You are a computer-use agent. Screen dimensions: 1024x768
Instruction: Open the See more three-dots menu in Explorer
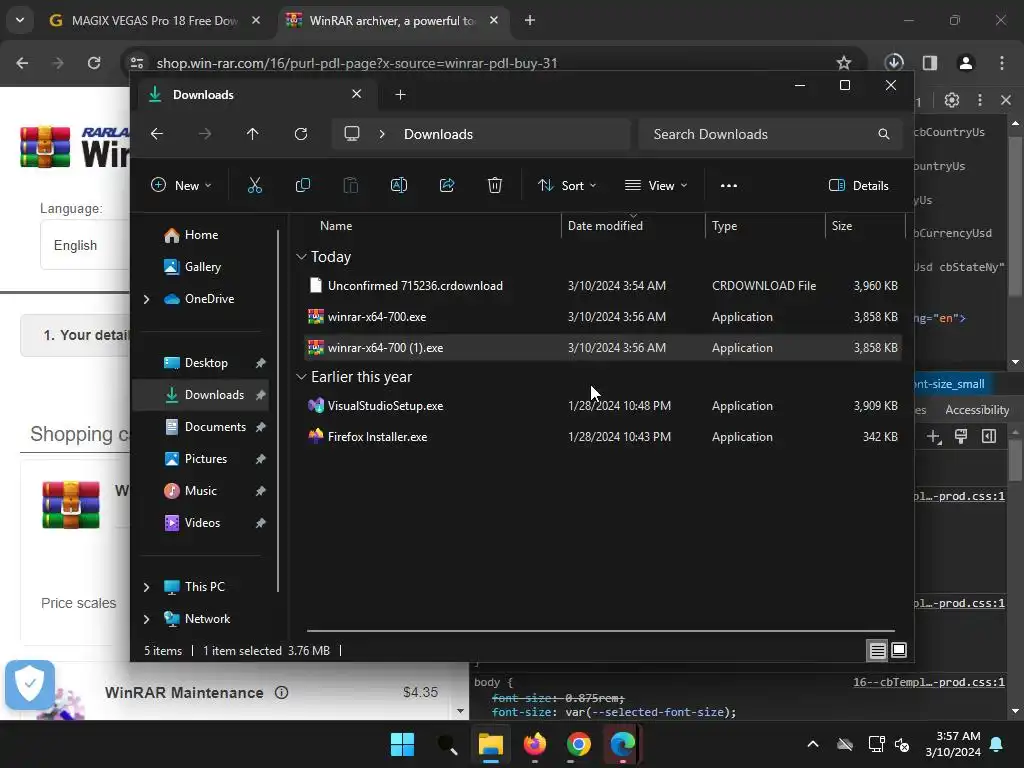pos(729,185)
